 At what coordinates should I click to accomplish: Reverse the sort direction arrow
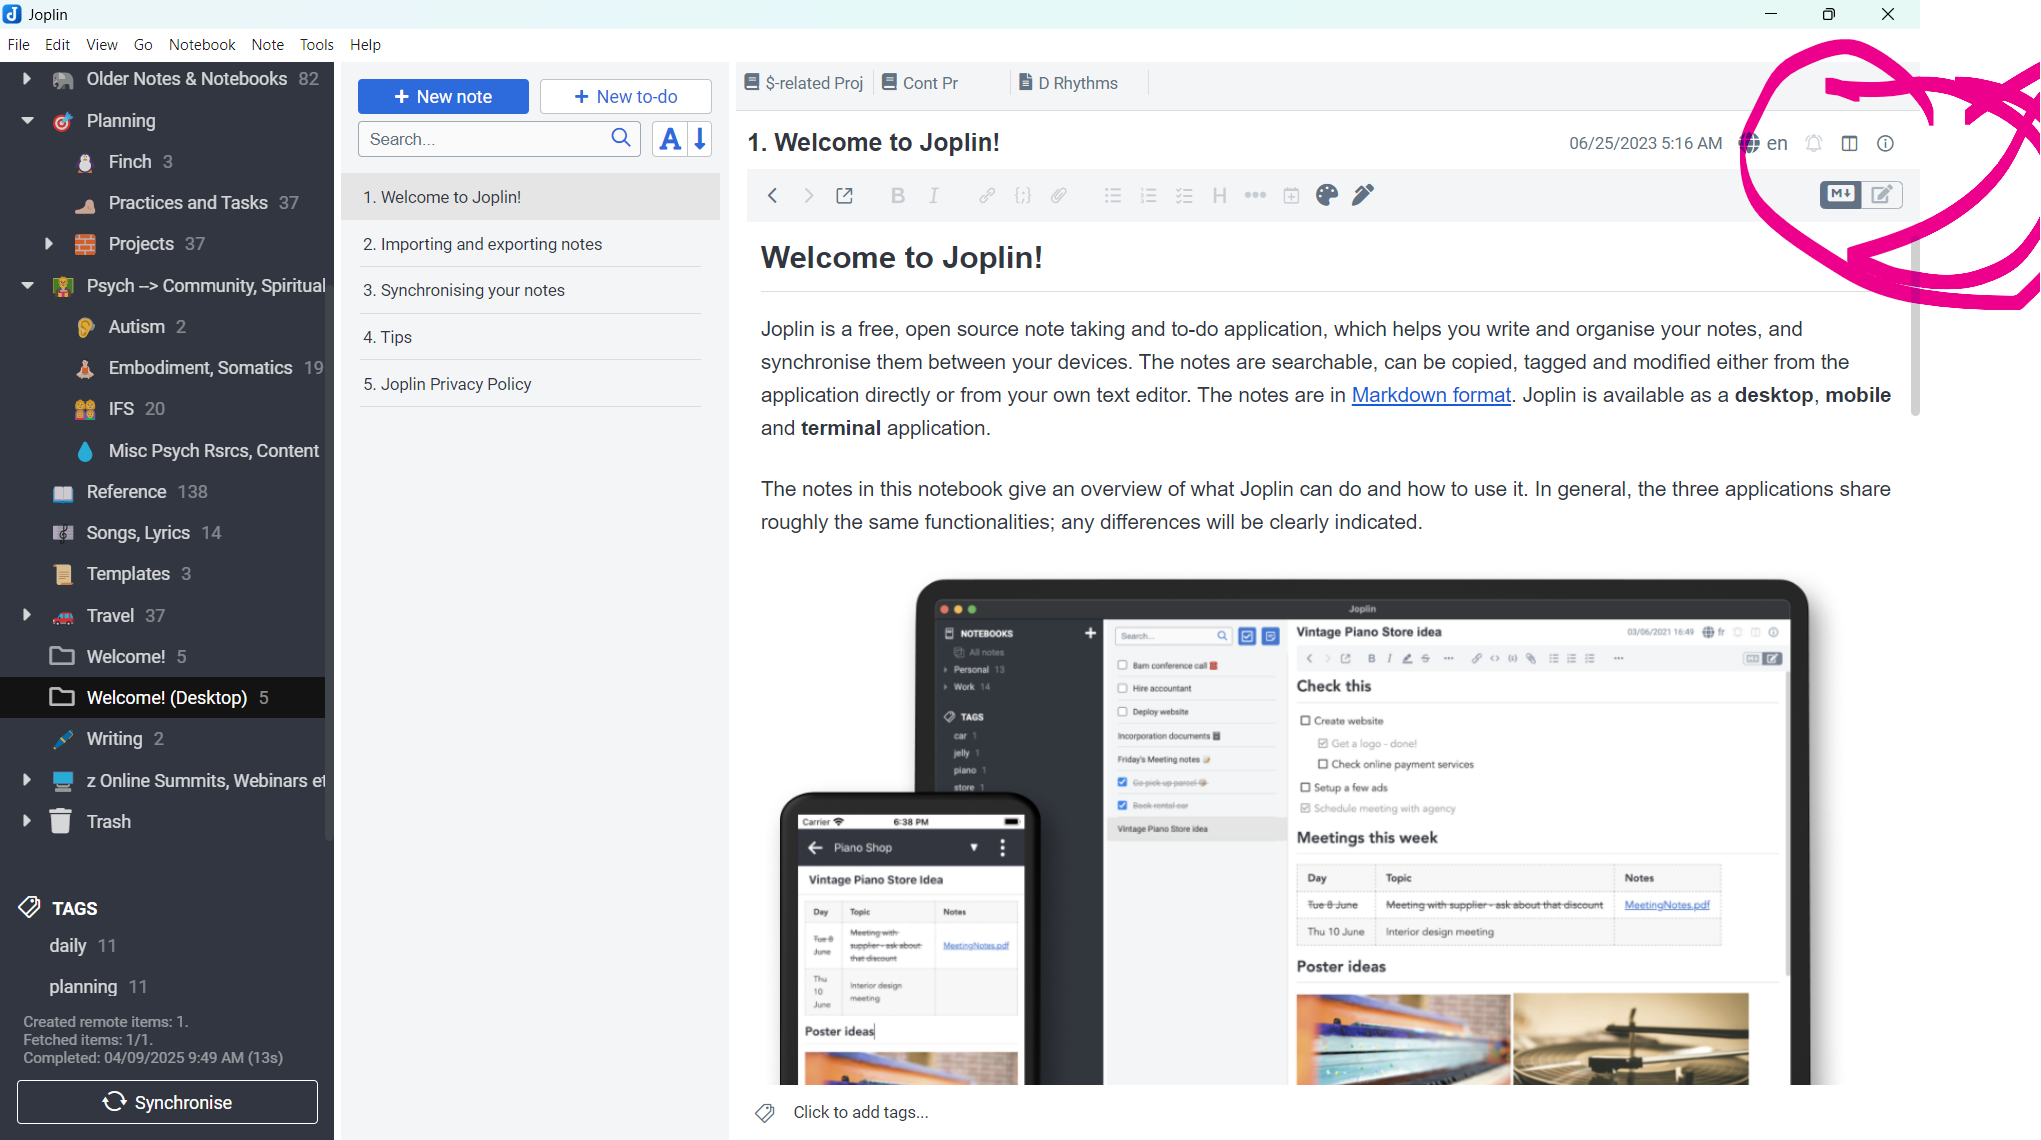point(700,138)
